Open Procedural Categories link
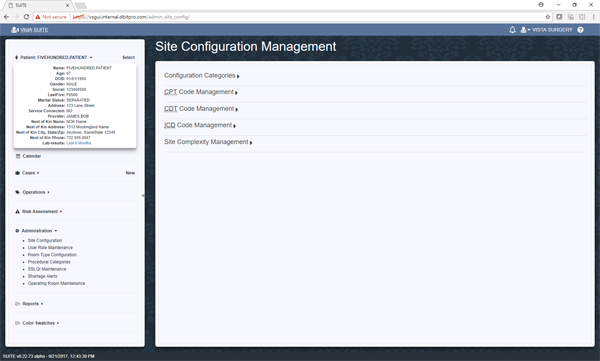Viewport: 600px width, 361px height. [49, 262]
